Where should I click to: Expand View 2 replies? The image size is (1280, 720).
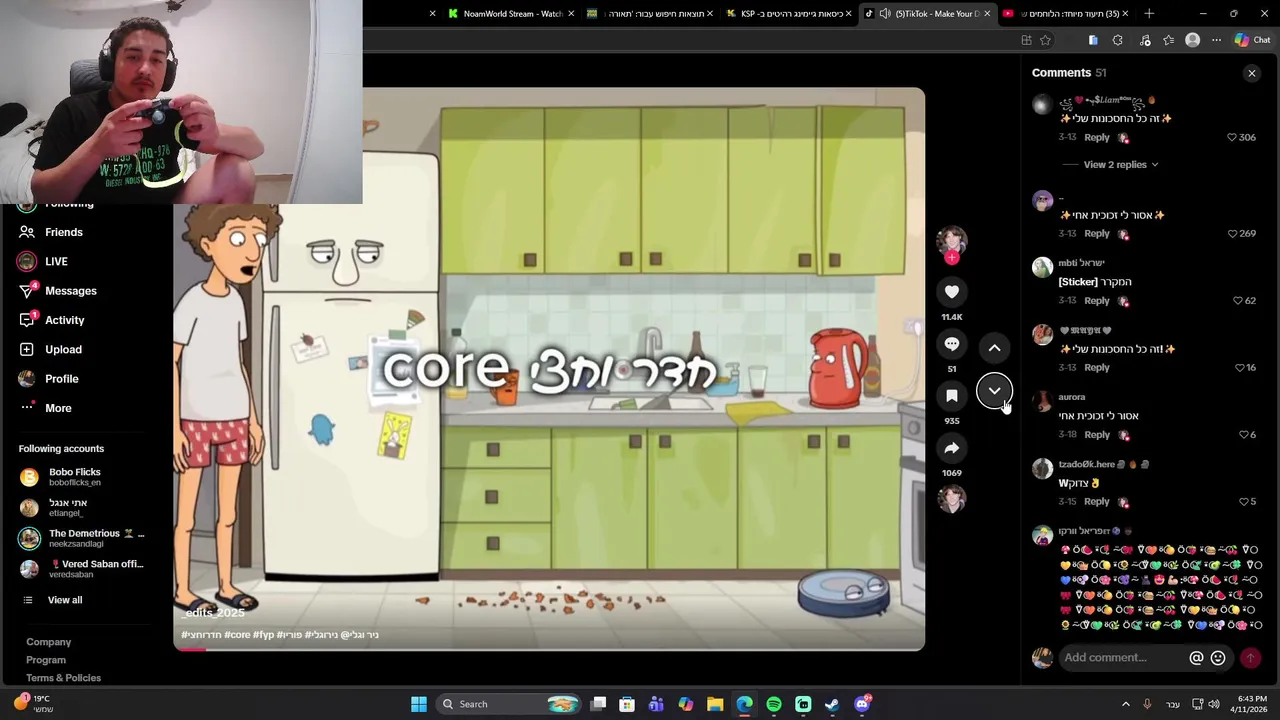pos(1120,164)
